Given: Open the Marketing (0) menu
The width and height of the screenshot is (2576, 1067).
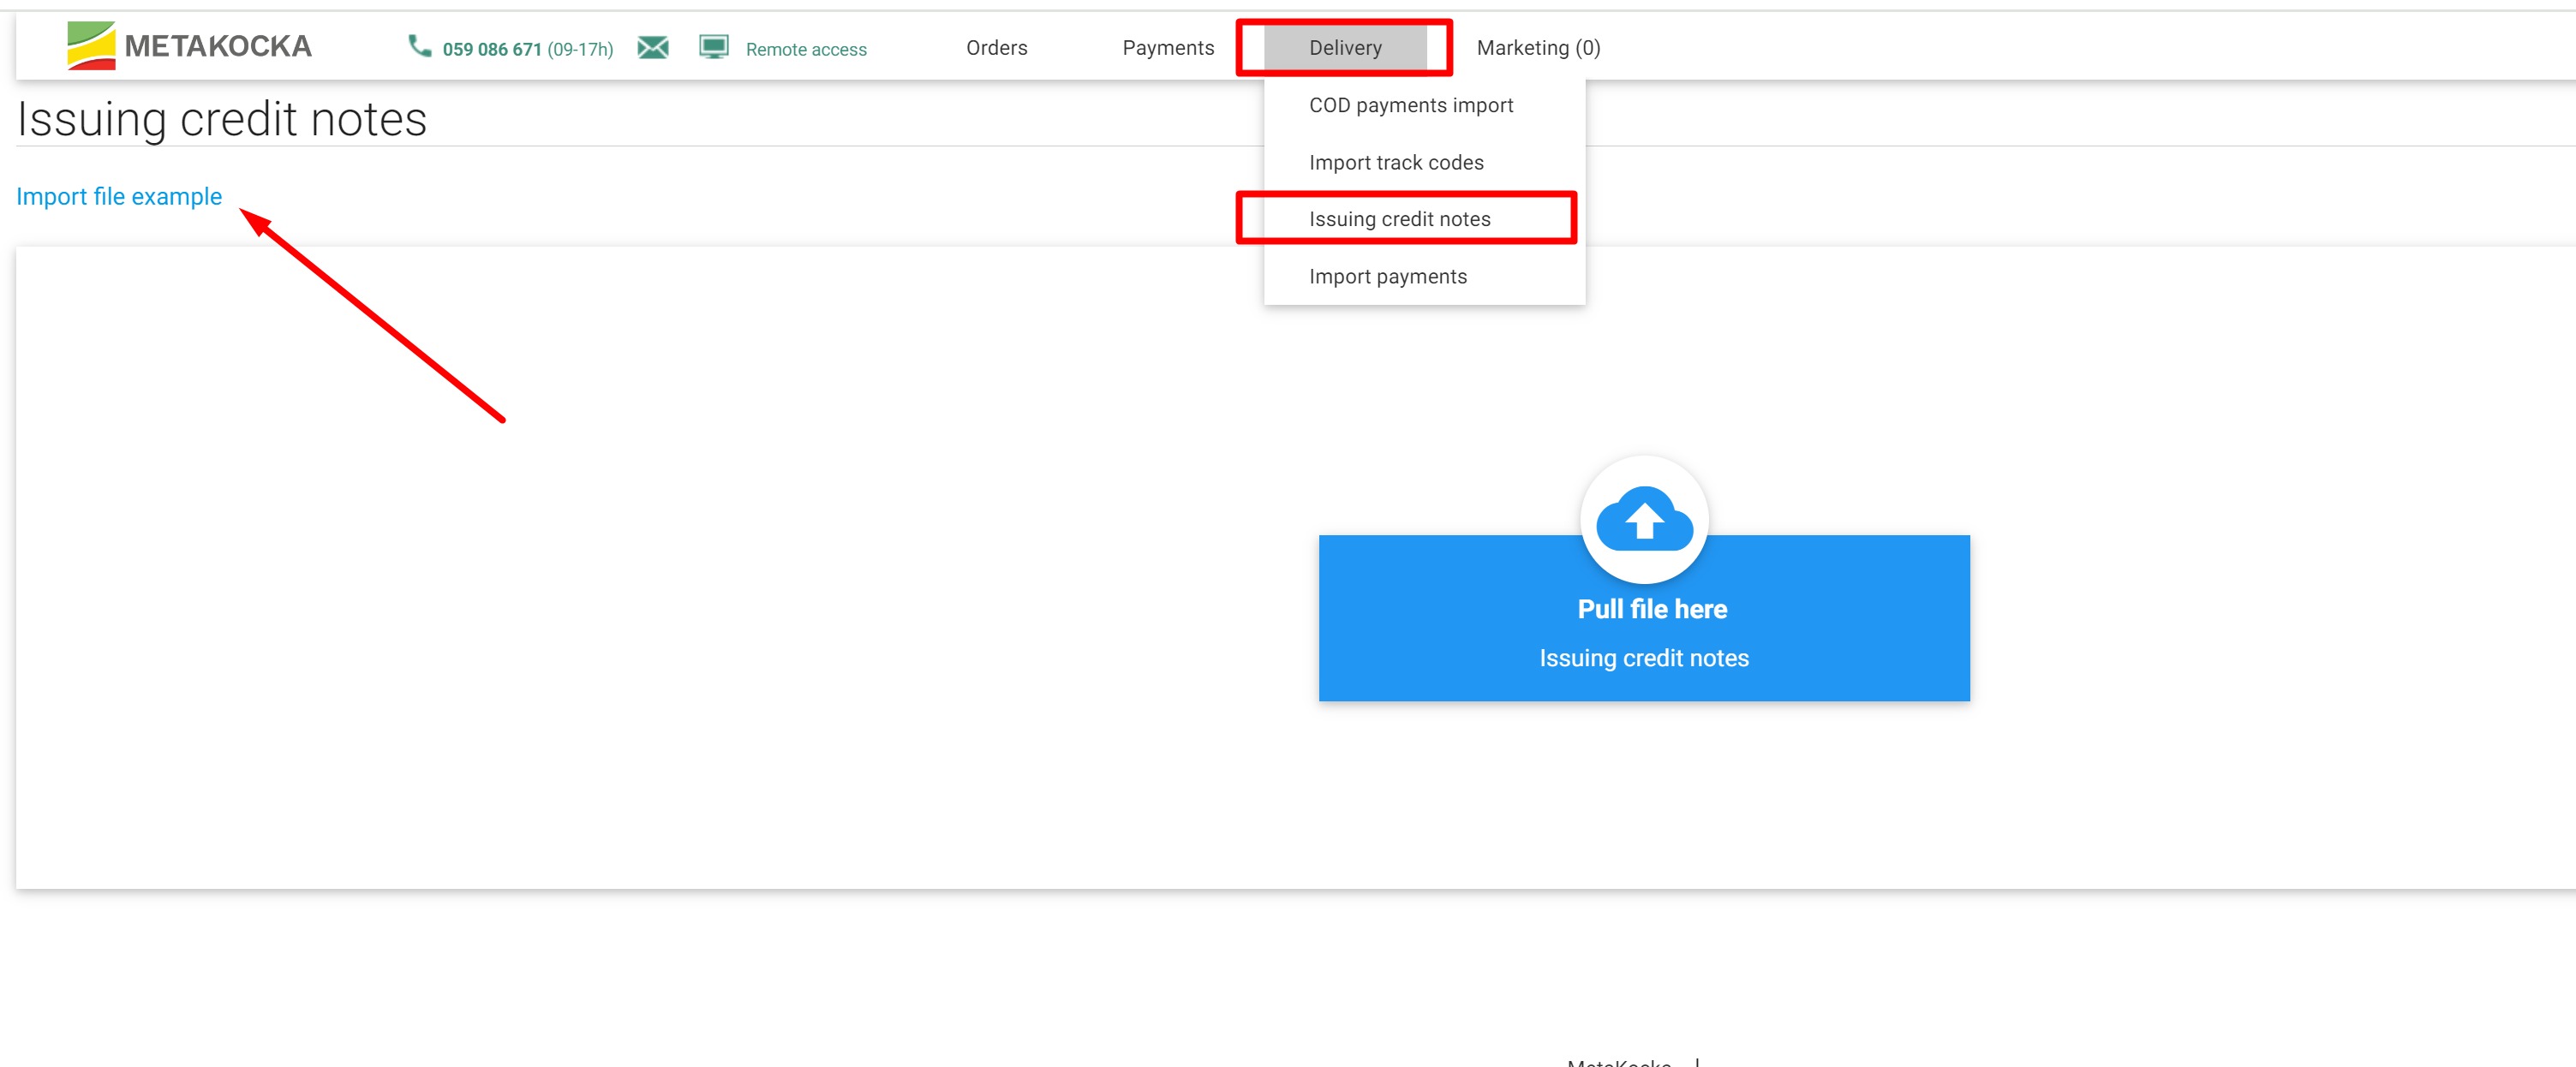Looking at the screenshot, I should (x=1537, y=48).
